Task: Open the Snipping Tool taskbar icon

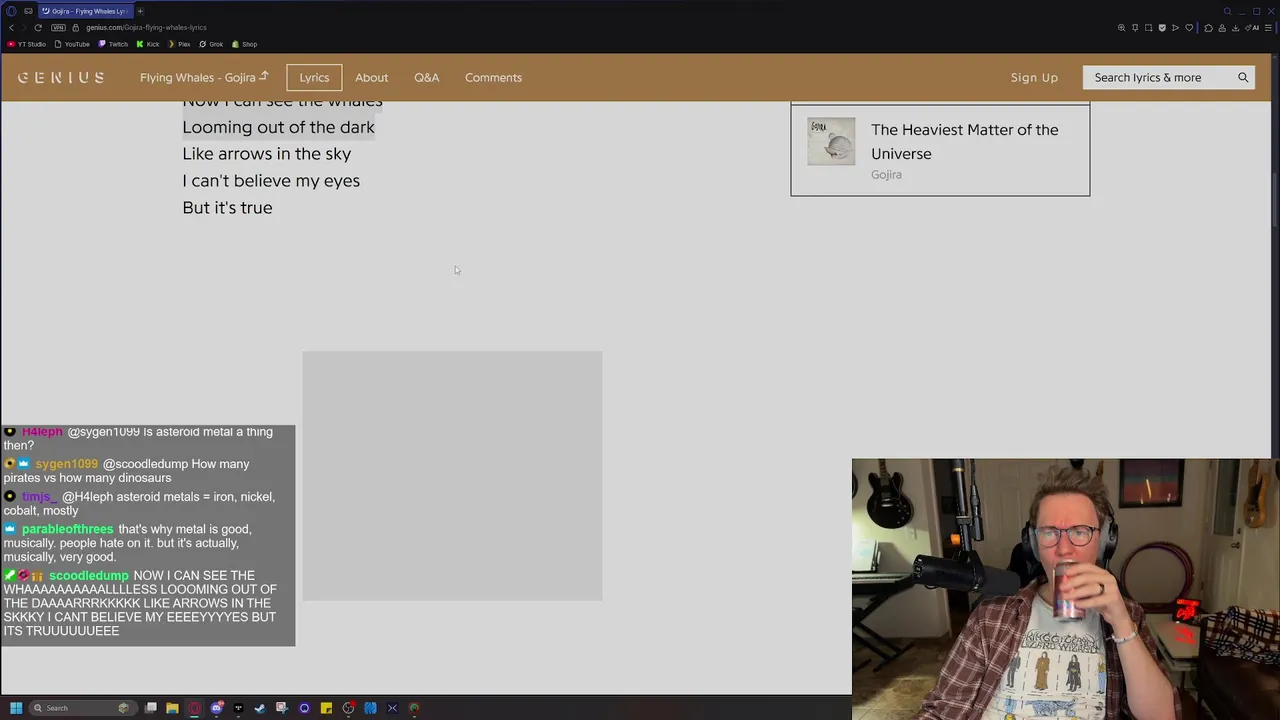Action: (x=282, y=708)
